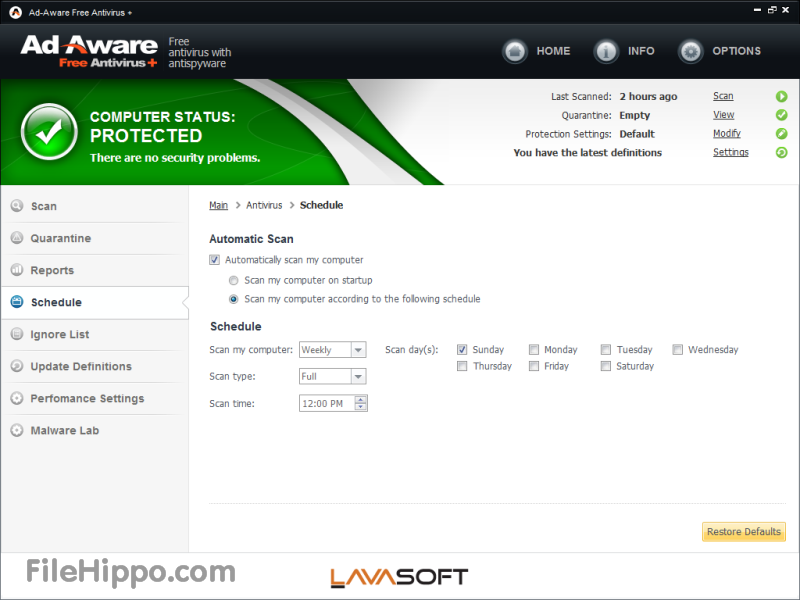Click the Modify link for Protection Settings

[727, 134]
